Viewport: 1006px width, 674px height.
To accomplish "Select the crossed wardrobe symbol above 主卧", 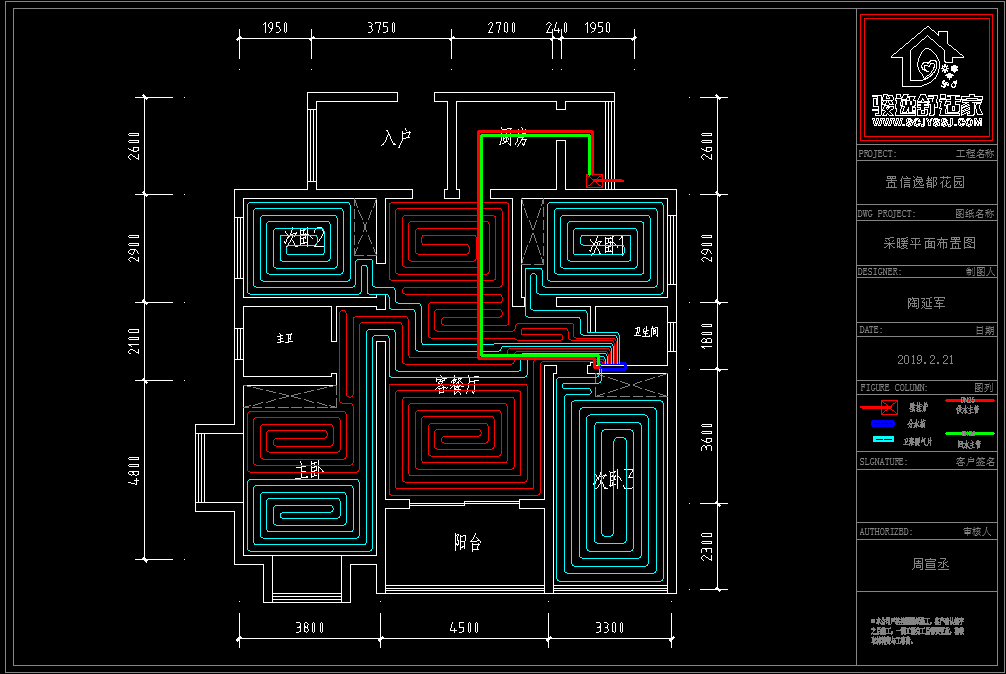I will click(289, 395).
